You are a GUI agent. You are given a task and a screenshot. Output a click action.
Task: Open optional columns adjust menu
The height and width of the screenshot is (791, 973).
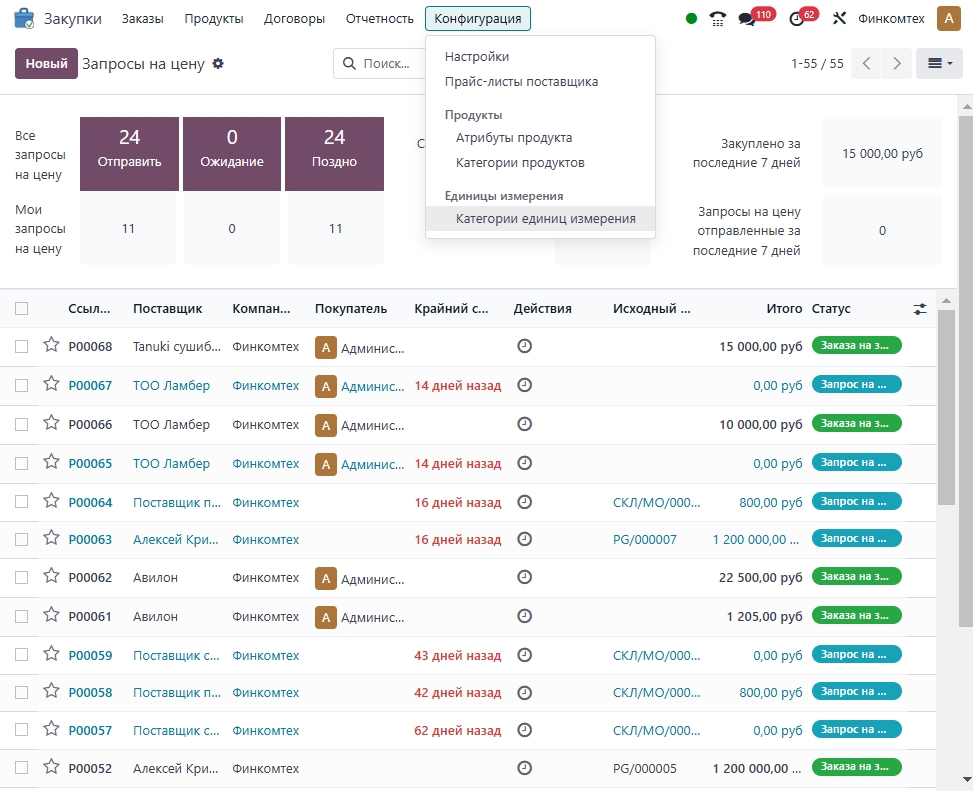pyautogui.click(x=920, y=309)
